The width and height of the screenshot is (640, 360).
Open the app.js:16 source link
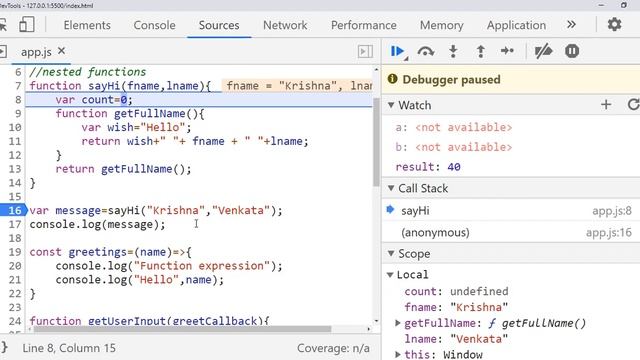coord(609,232)
